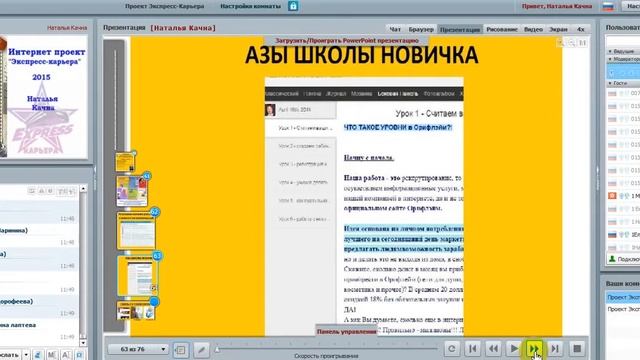Click the chat font size 'A' icon at bottom
The width and height of the screenshot is (640, 360).
pyautogui.click(x=66, y=355)
